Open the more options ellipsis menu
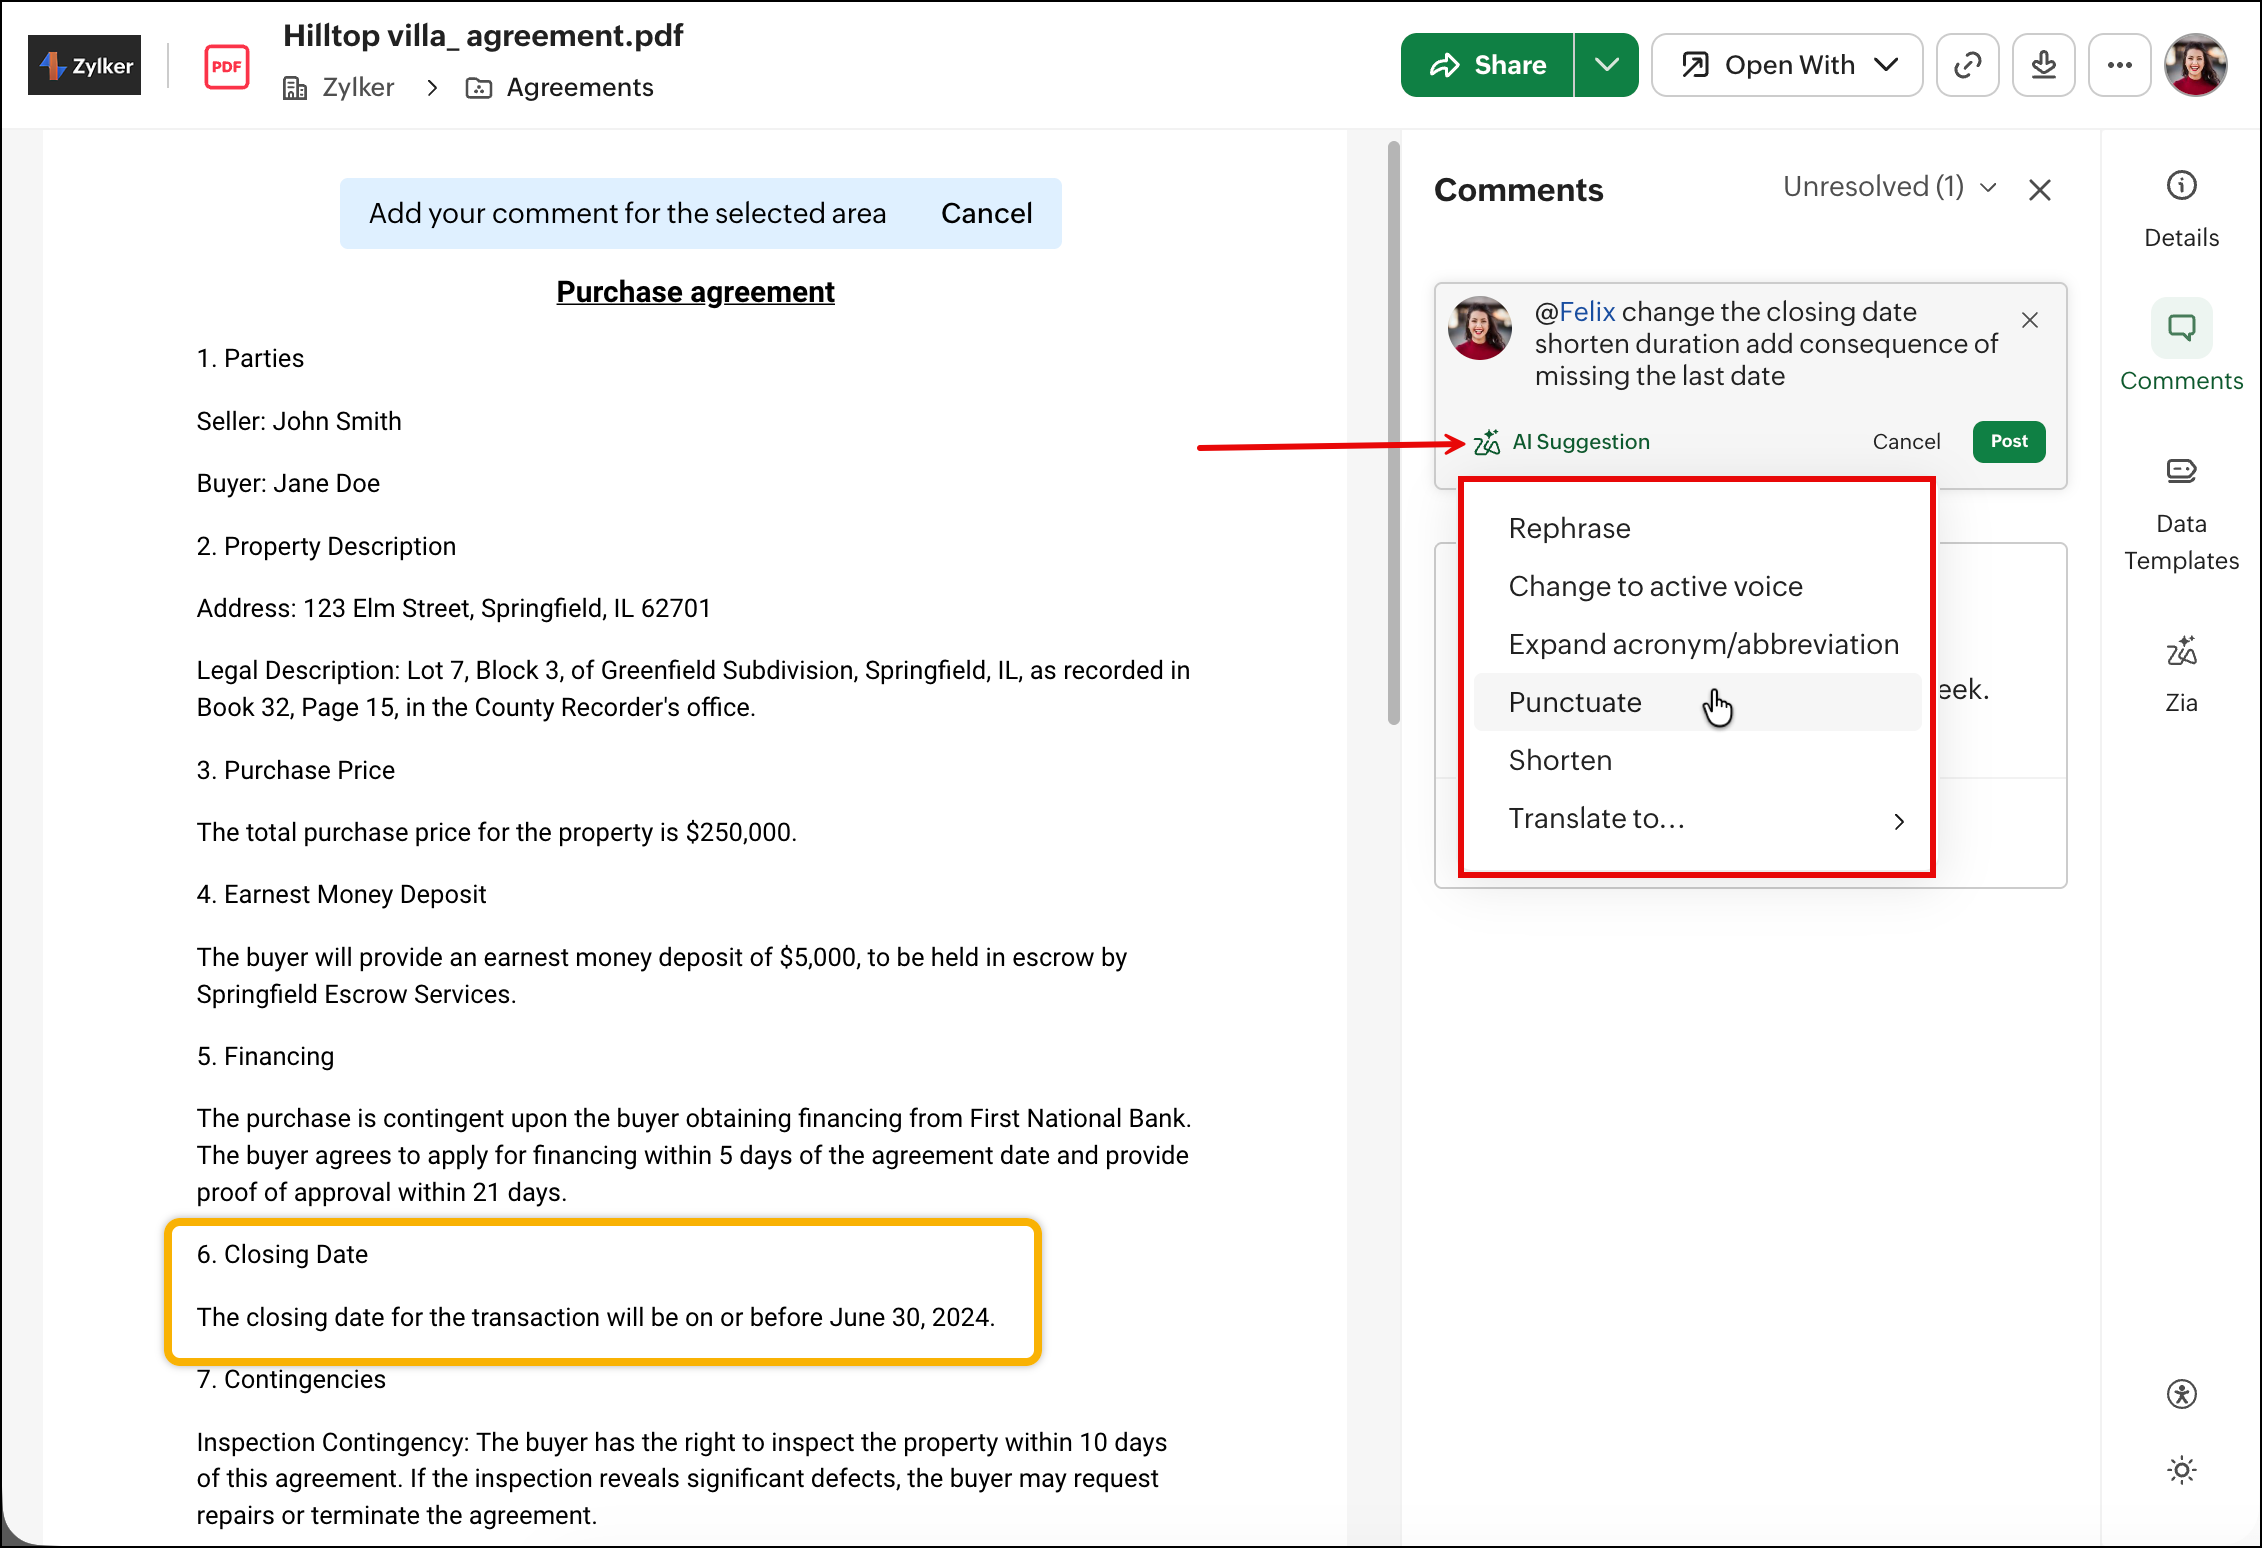Screen dimensions: 2262x1548 coord(2119,65)
